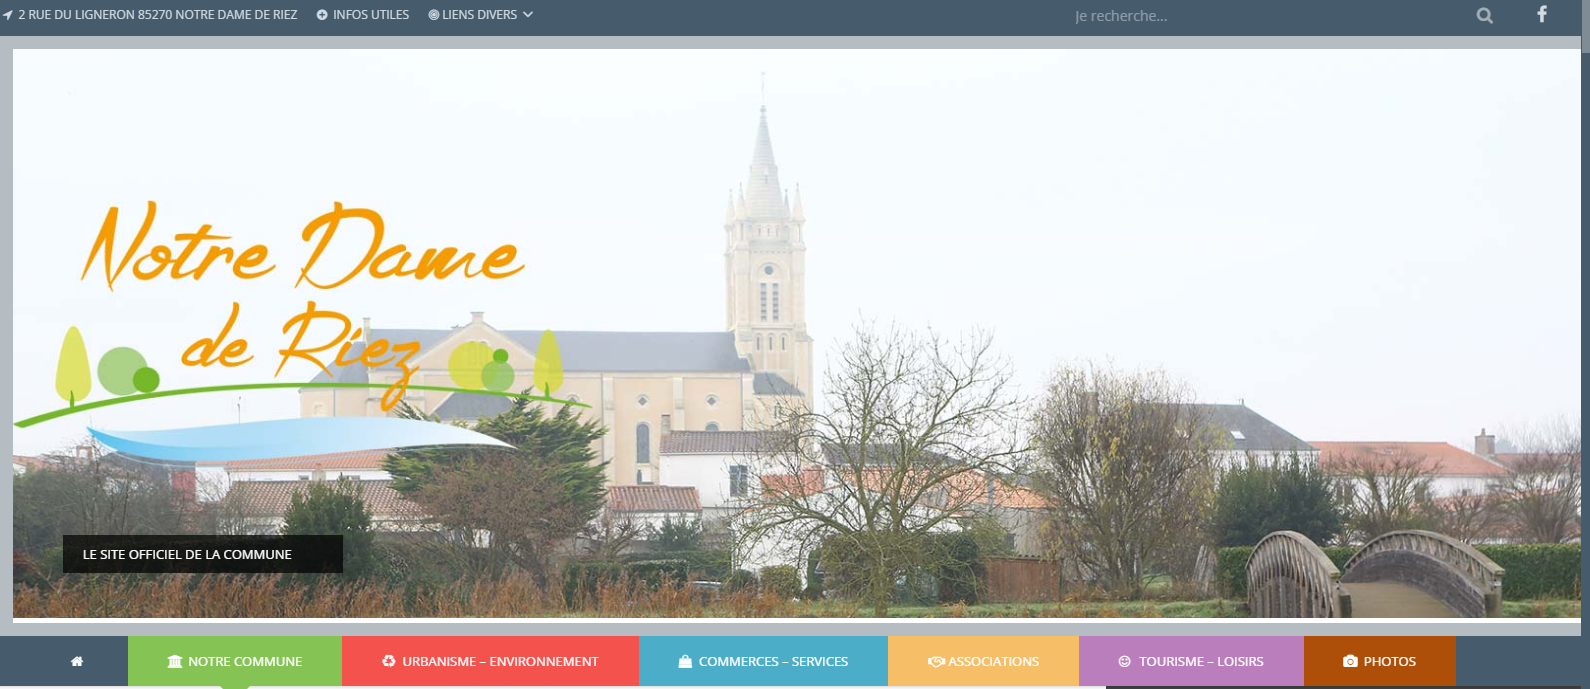Open the Notre Commune menu tab
1590x689 pixels.
pos(235,661)
